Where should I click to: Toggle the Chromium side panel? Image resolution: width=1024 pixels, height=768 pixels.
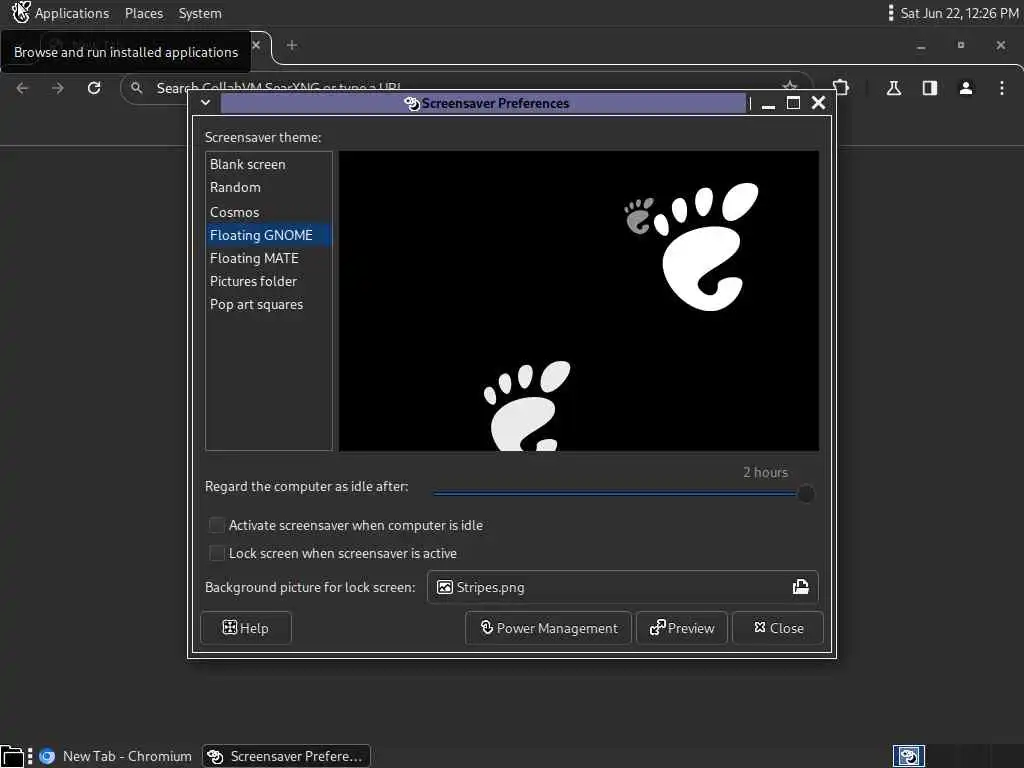930,88
